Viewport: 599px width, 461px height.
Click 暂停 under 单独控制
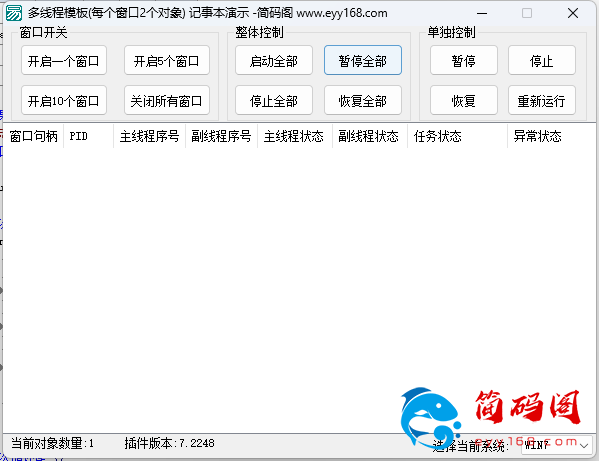click(464, 60)
